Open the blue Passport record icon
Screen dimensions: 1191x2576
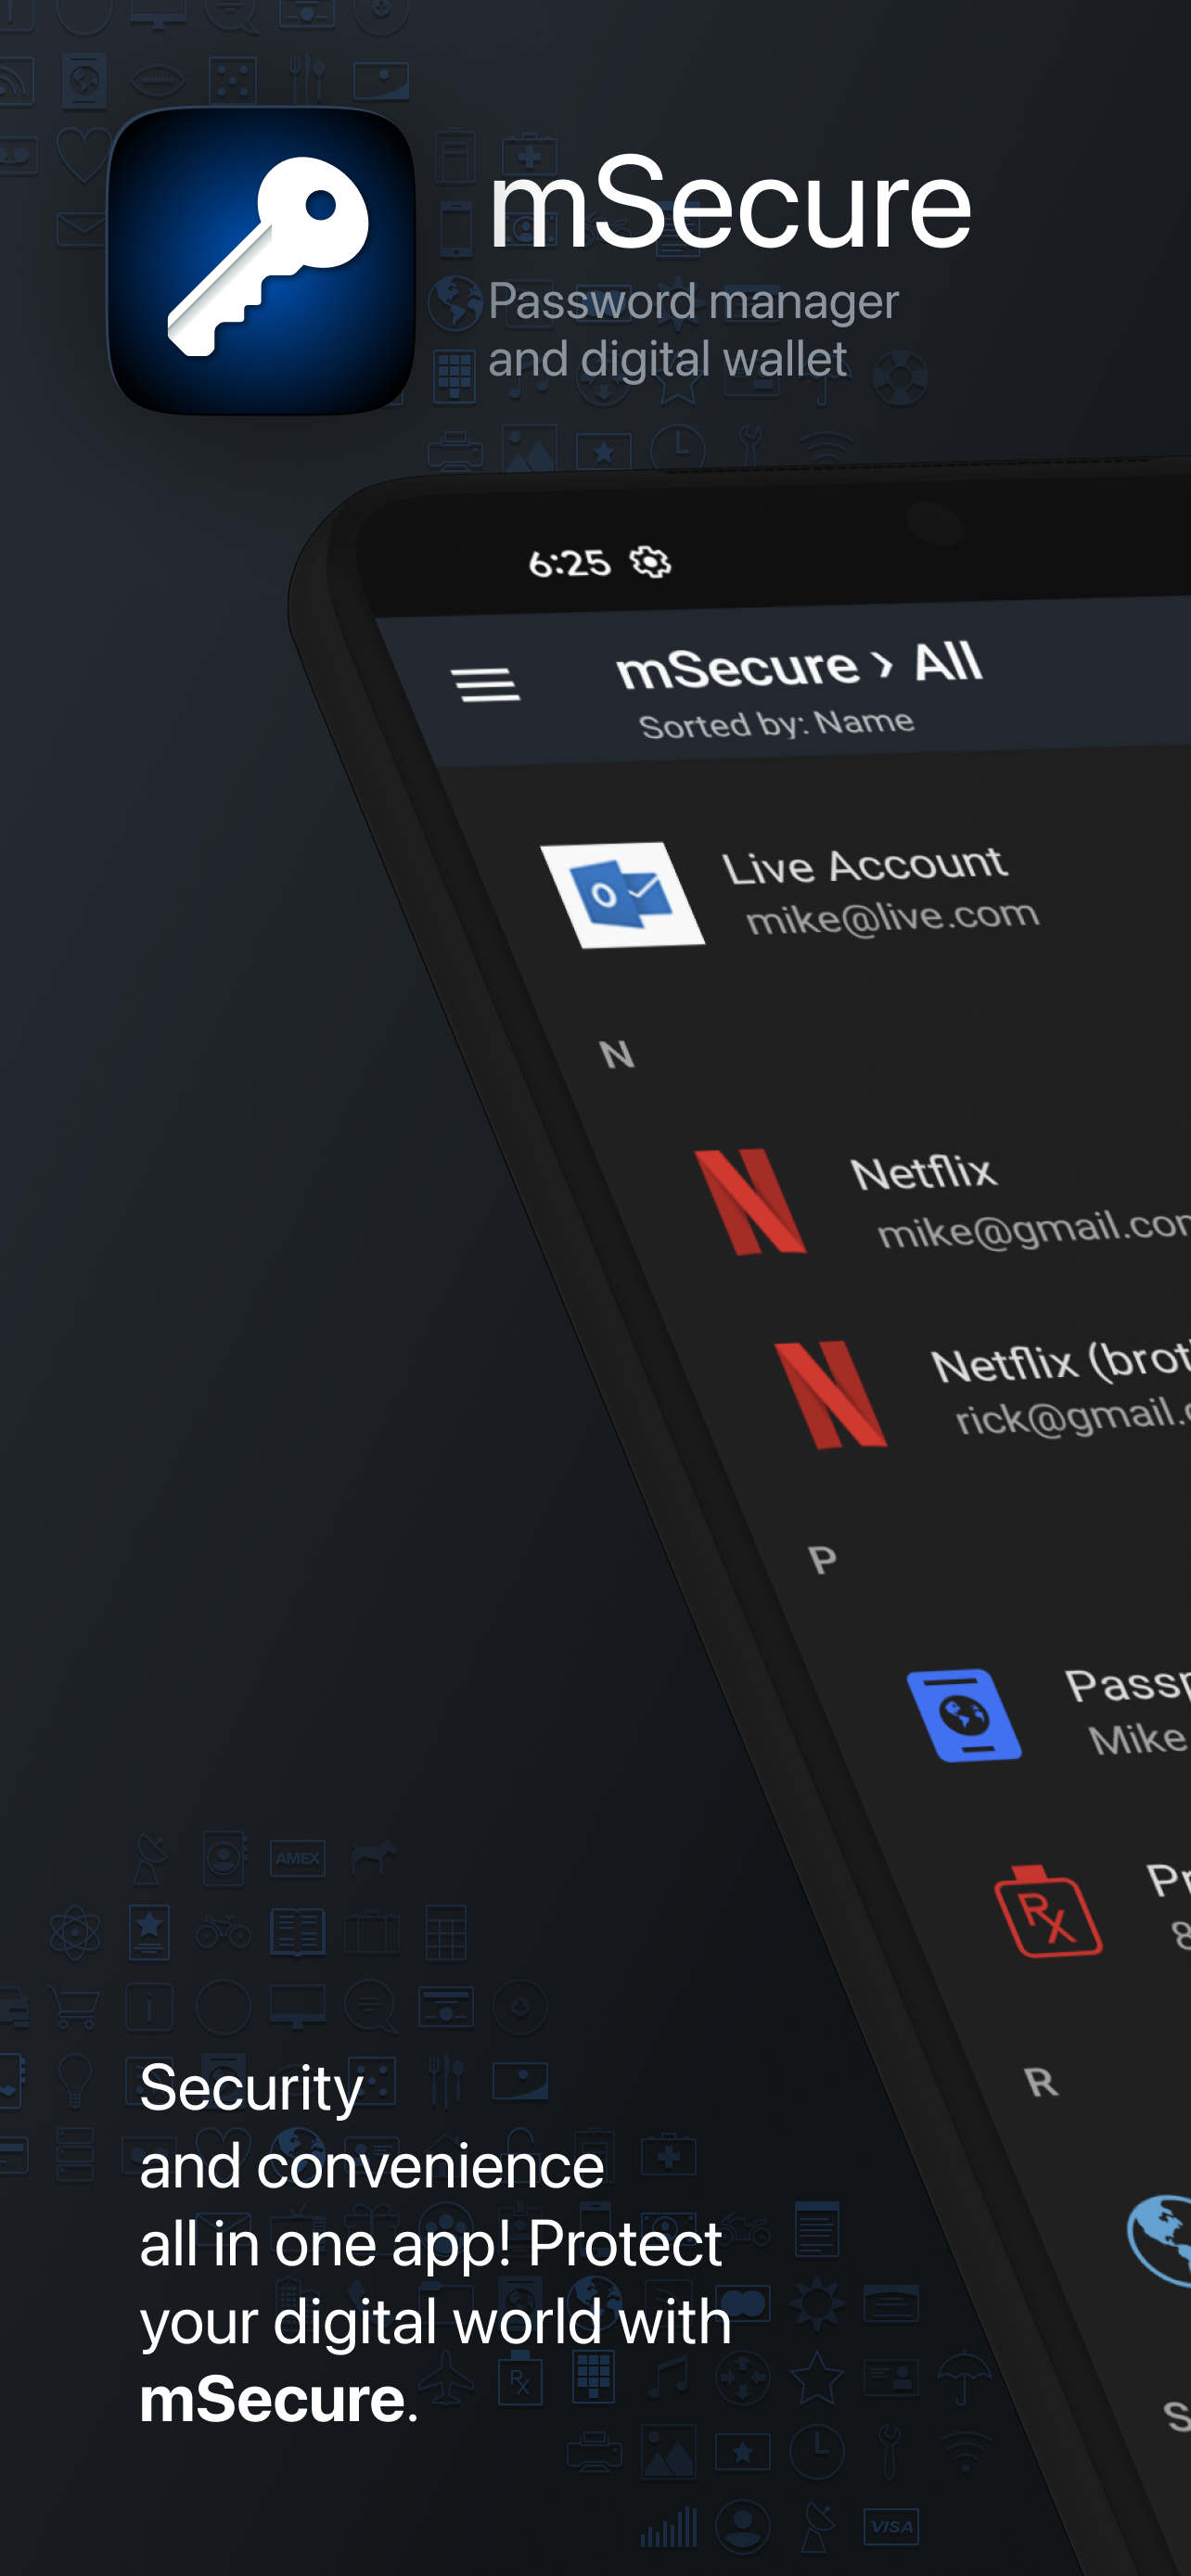(964, 1714)
